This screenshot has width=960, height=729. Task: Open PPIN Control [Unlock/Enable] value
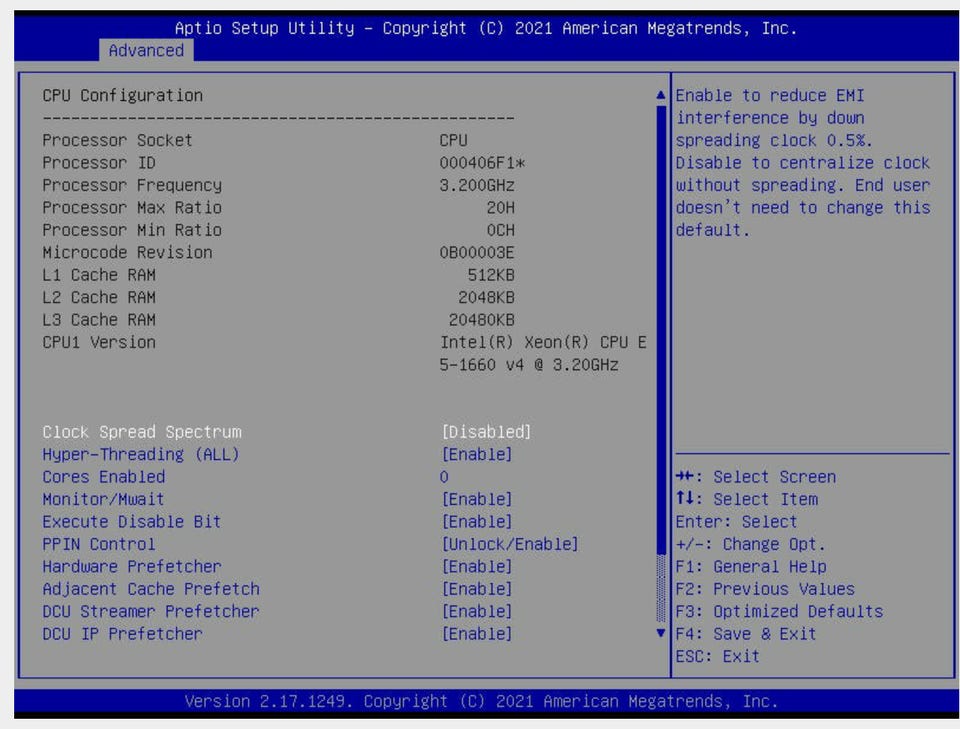[x=509, y=544]
